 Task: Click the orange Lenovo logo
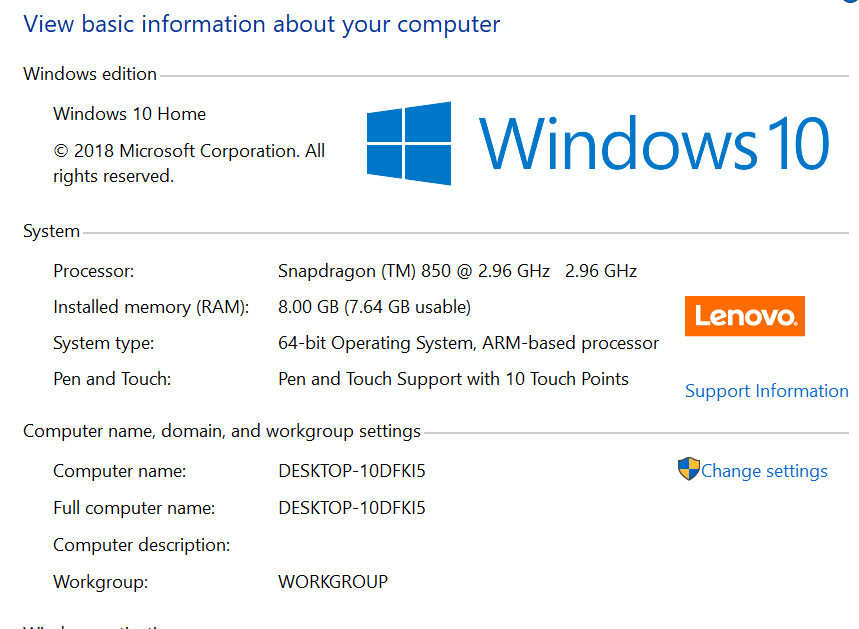(744, 316)
